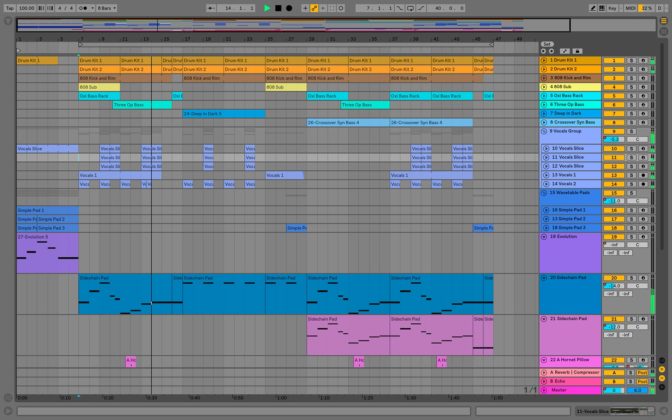The image size is (672, 420).
Task: Open Key map mode
Action: tap(612, 8)
